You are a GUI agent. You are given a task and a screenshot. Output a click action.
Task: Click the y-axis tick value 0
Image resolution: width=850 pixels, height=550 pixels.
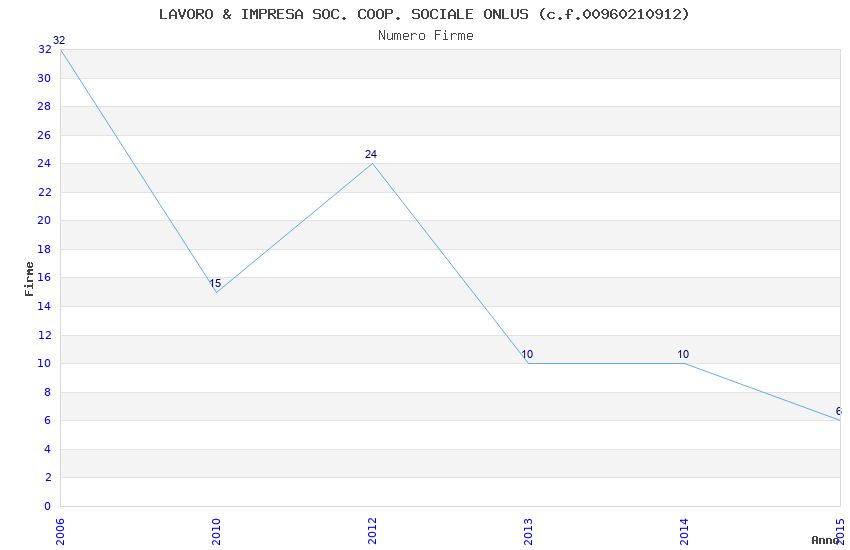pyautogui.click(x=47, y=506)
